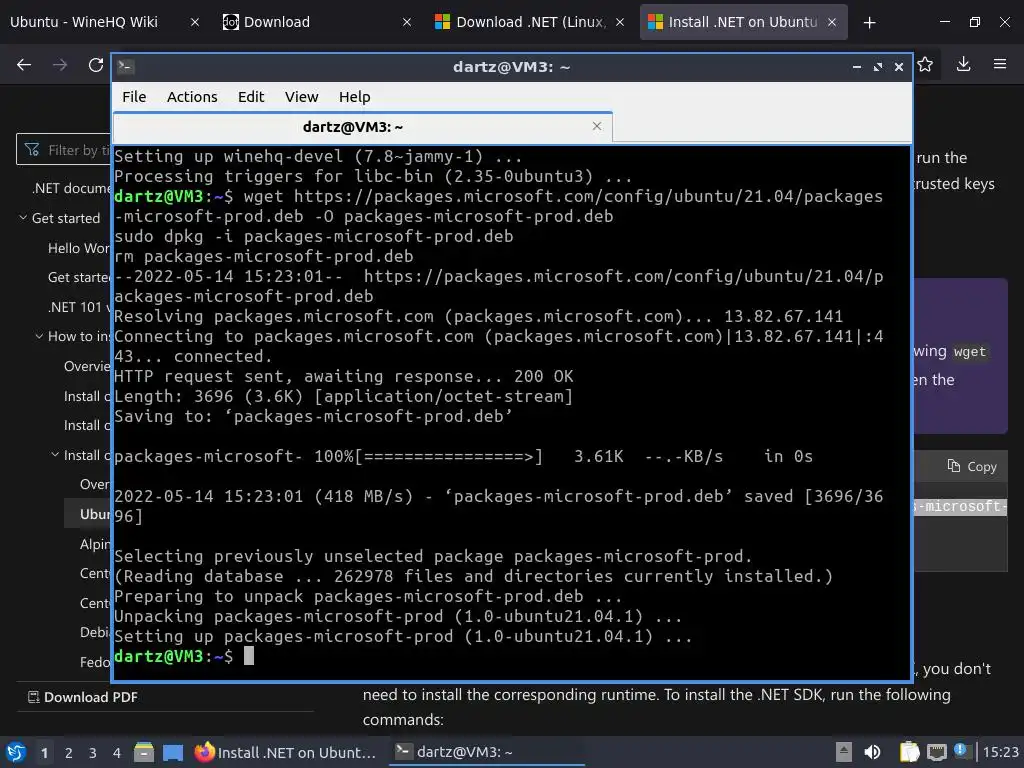This screenshot has width=1024, height=768.
Task: Open the start menu launcher icon
Action: pos(16,752)
